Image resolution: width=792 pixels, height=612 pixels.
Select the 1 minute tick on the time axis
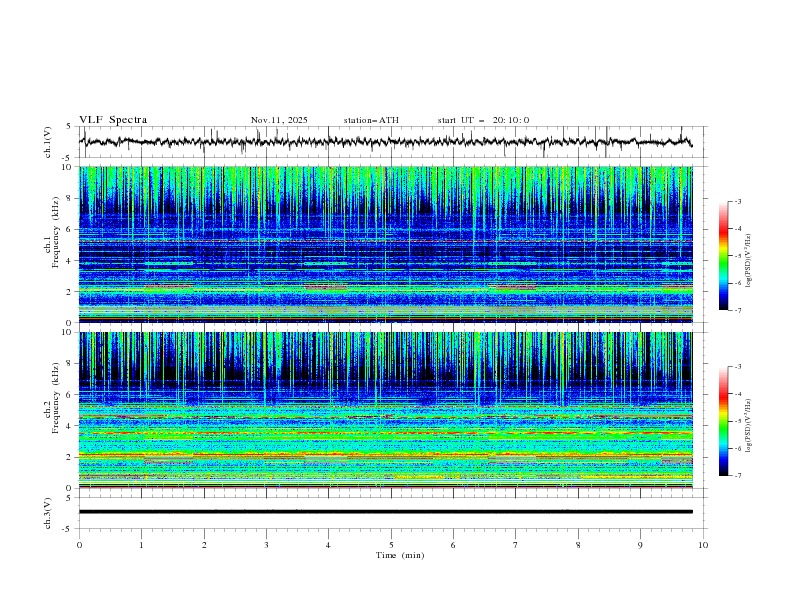pyautogui.click(x=142, y=545)
